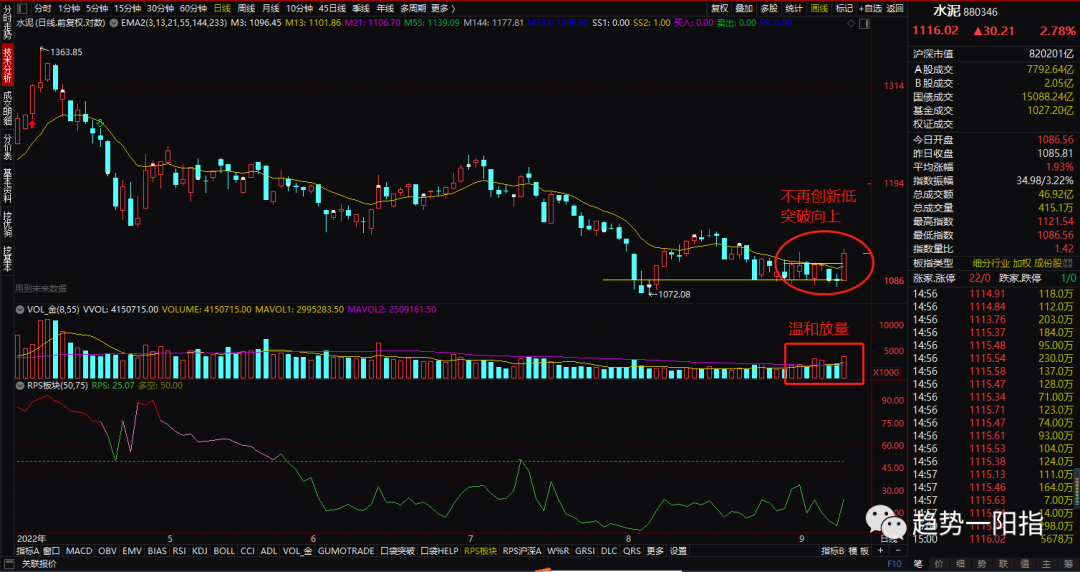Click 筹 tab at bottom right
The height and width of the screenshot is (572, 1080).
(x=1067, y=564)
